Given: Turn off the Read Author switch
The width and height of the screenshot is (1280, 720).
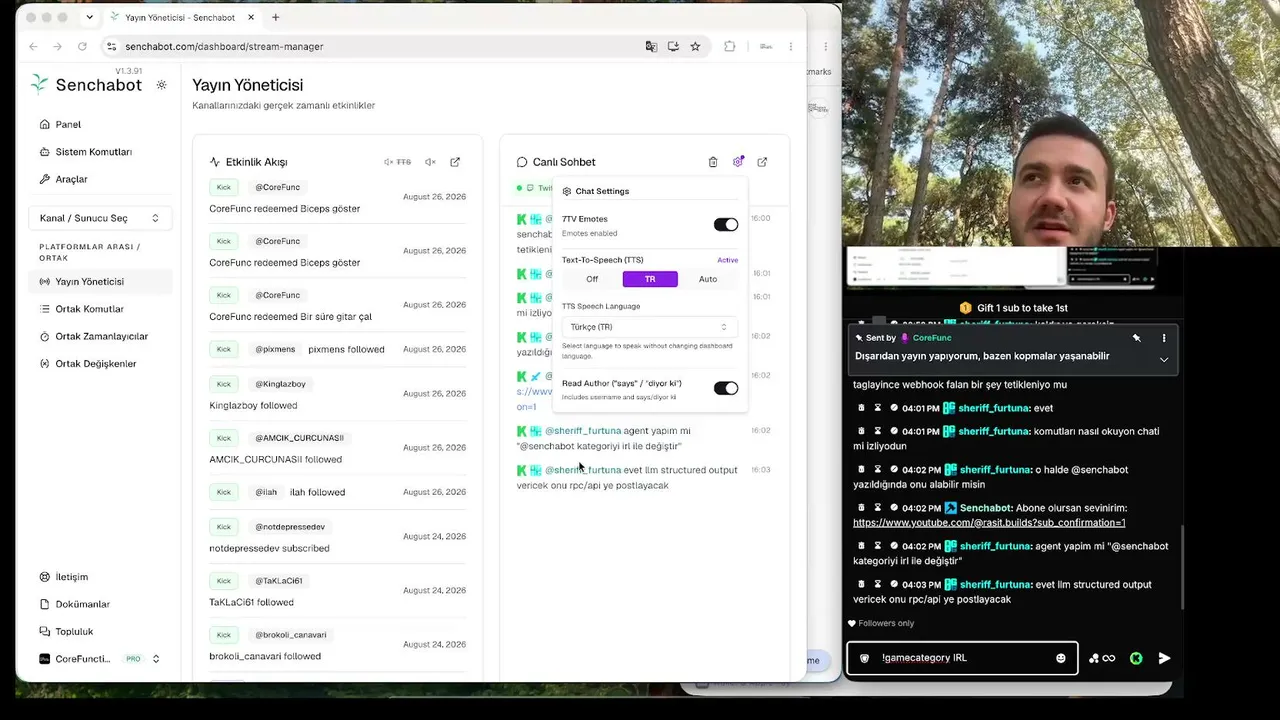Looking at the screenshot, I should (x=726, y=388).
